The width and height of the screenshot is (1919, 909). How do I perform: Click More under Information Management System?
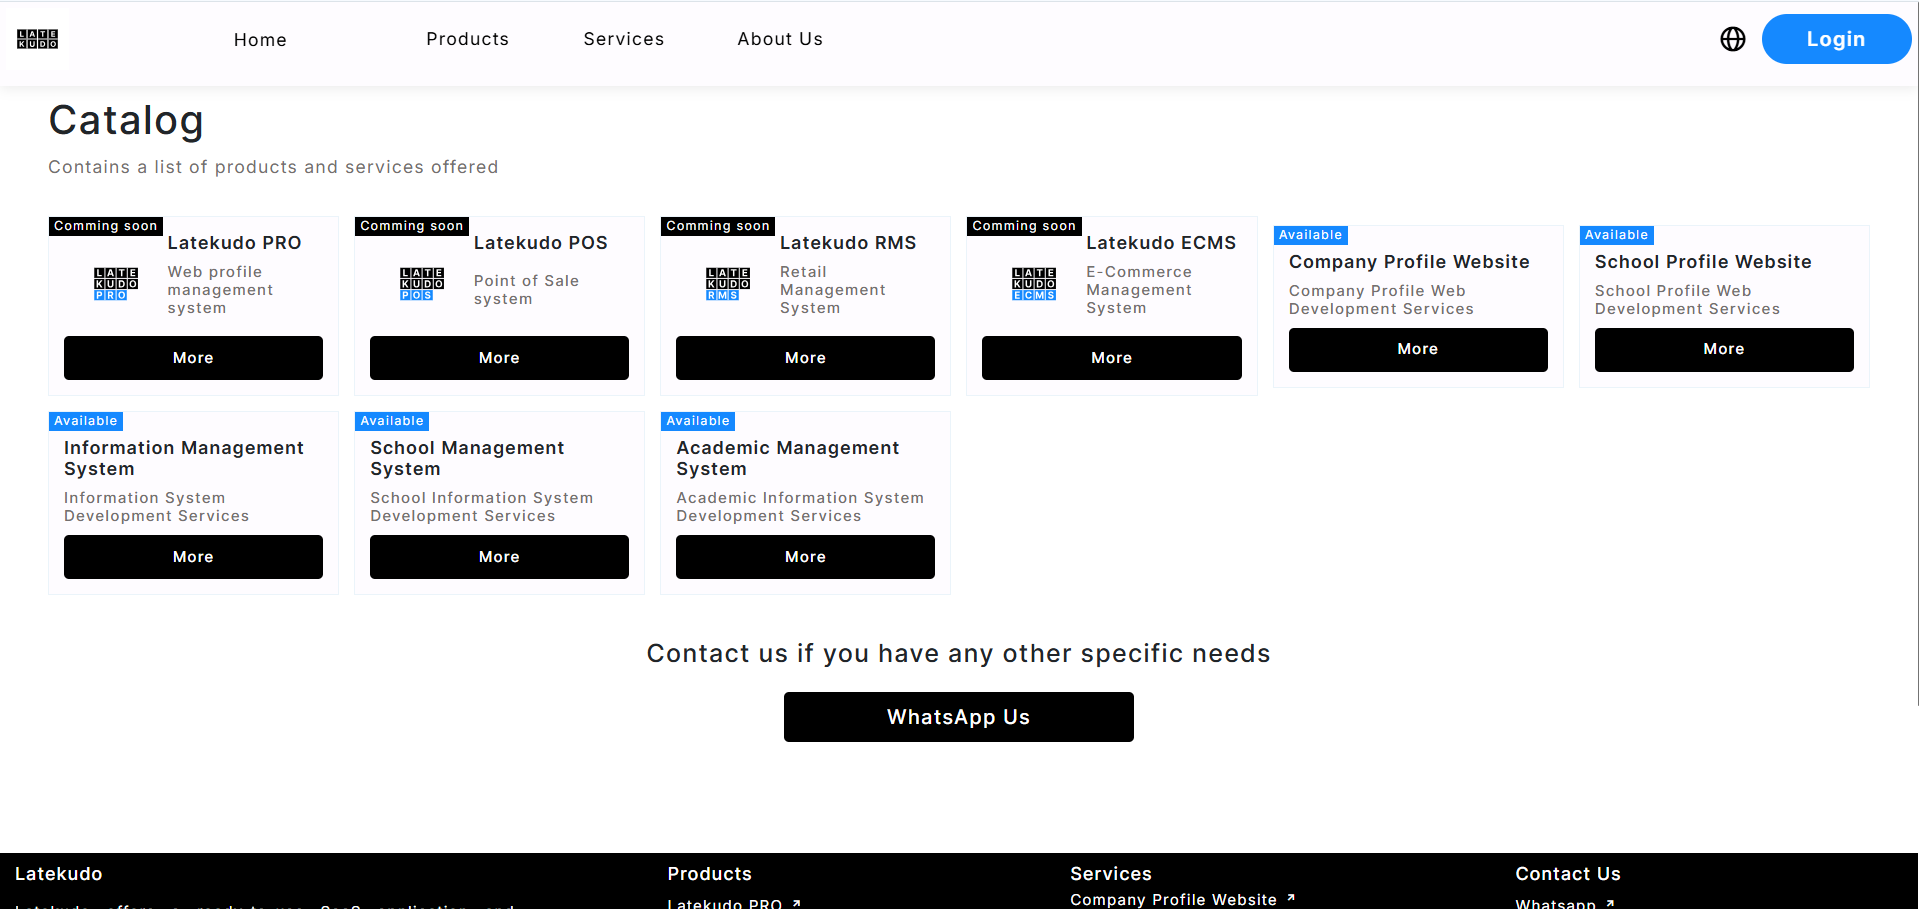(193, 557)
